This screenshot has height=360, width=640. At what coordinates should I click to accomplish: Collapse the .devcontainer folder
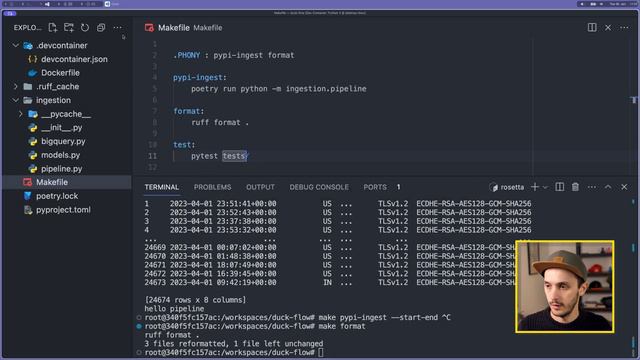[x=16, y=45]
